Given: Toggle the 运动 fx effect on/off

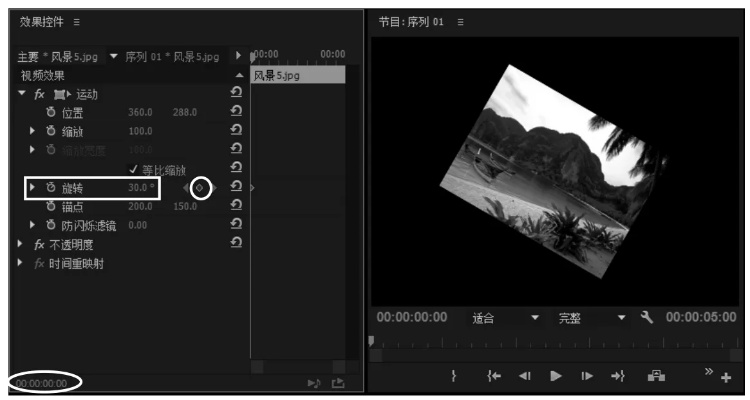Looking at the screenshot, I should (x=39, y=94).
